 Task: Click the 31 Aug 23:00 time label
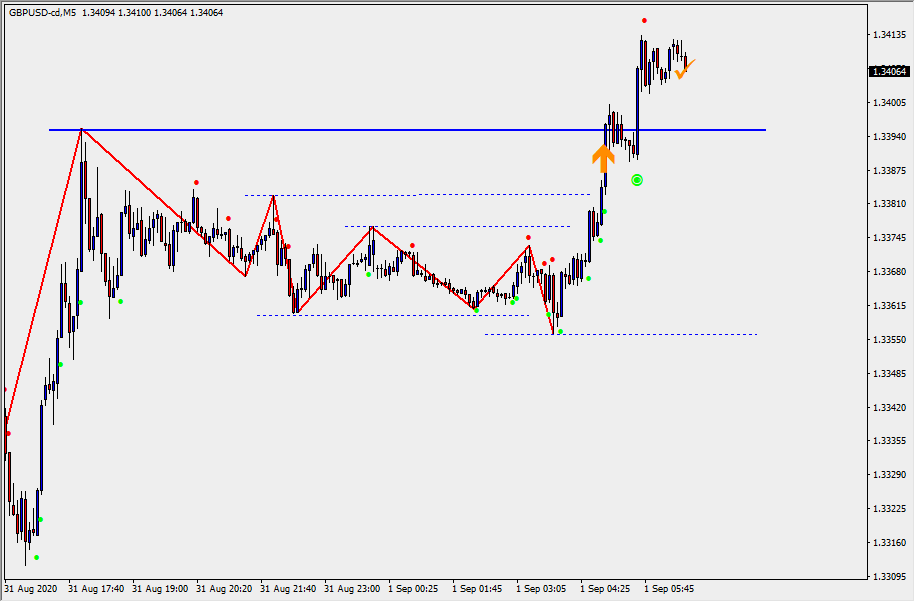[352, 589]
